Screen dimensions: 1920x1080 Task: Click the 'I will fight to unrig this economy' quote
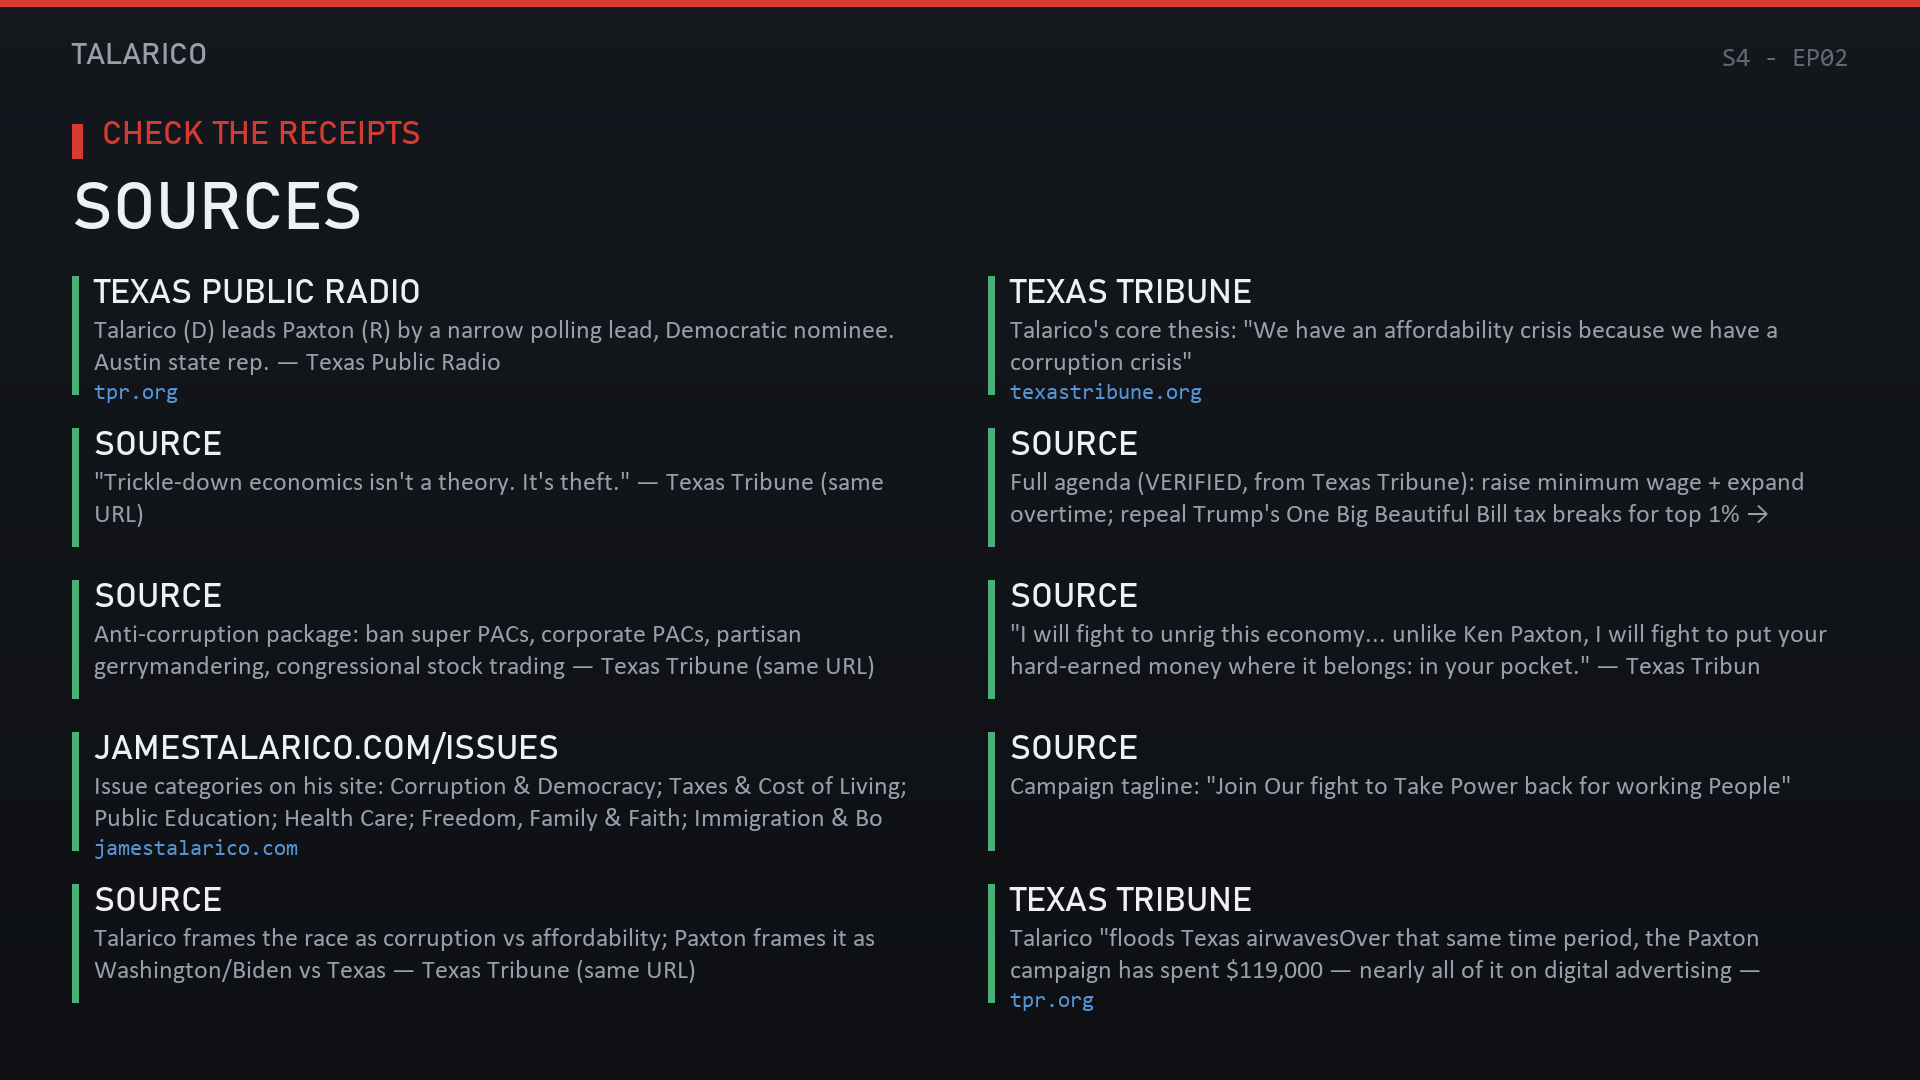click(x=1418, y=650)
